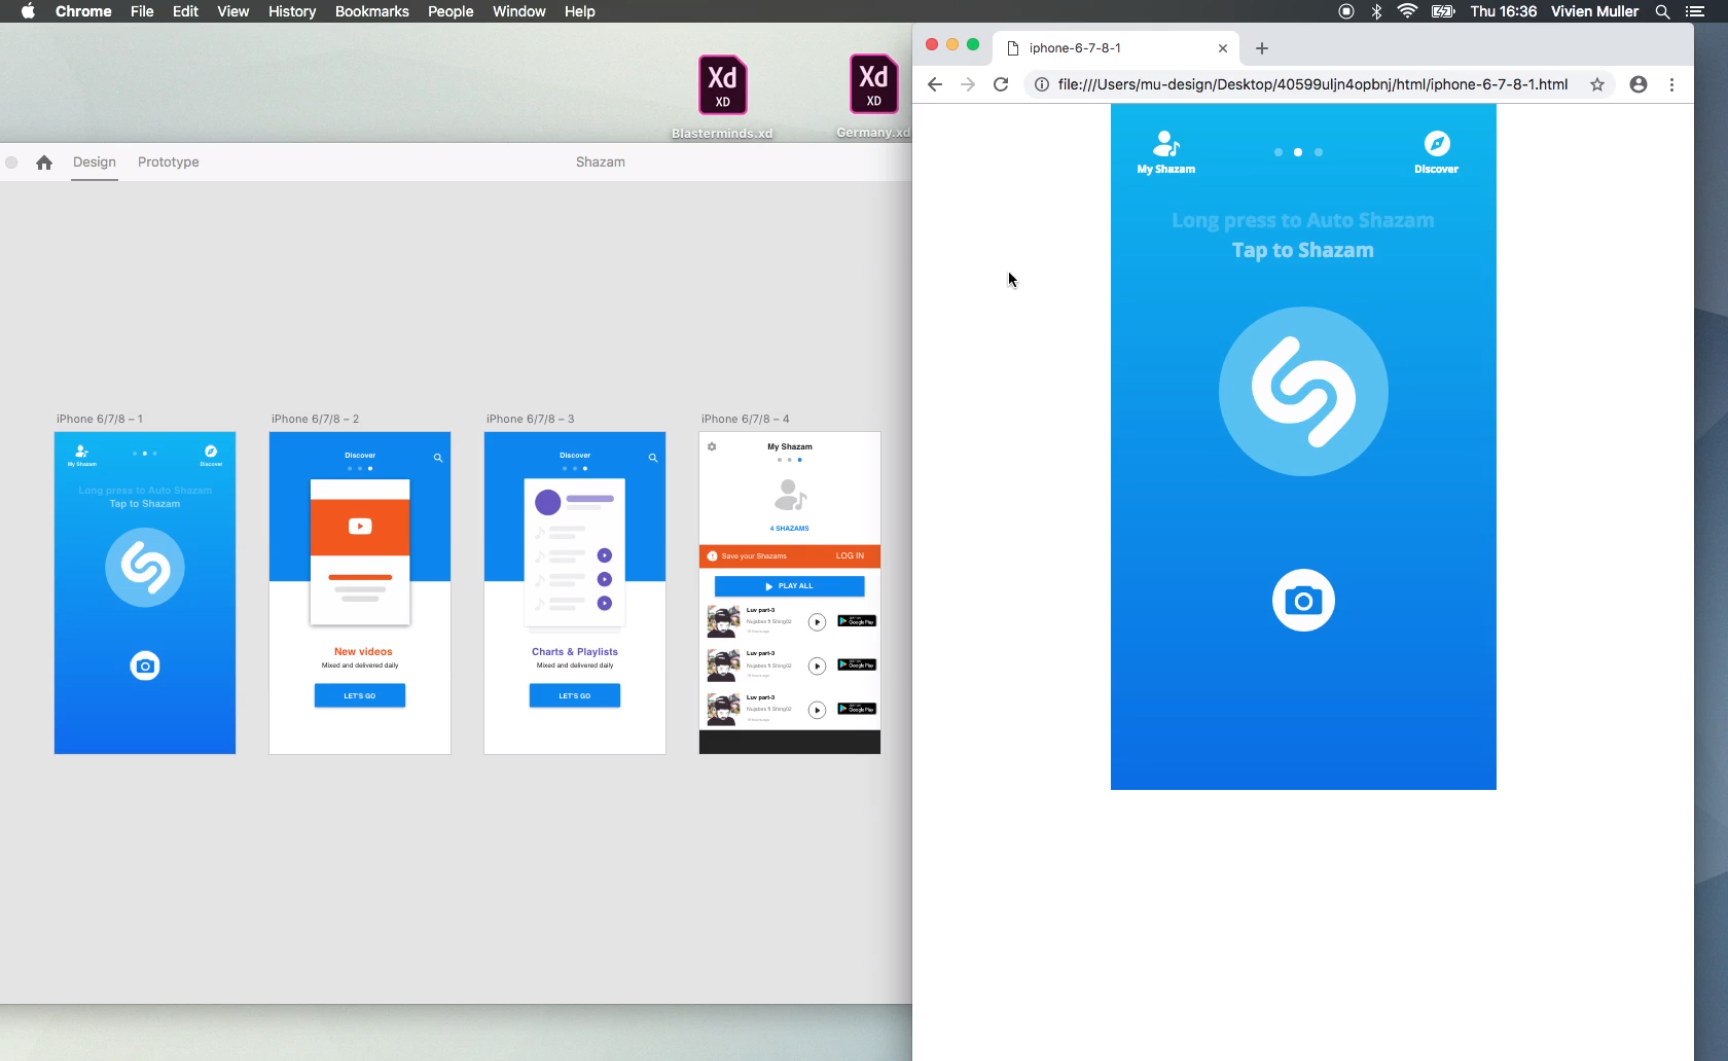The height and width of the screenshot is (1061, 1728).
Task: Click the 4 SHAZAMS label in artboard 4
Action: click(790, 528)
